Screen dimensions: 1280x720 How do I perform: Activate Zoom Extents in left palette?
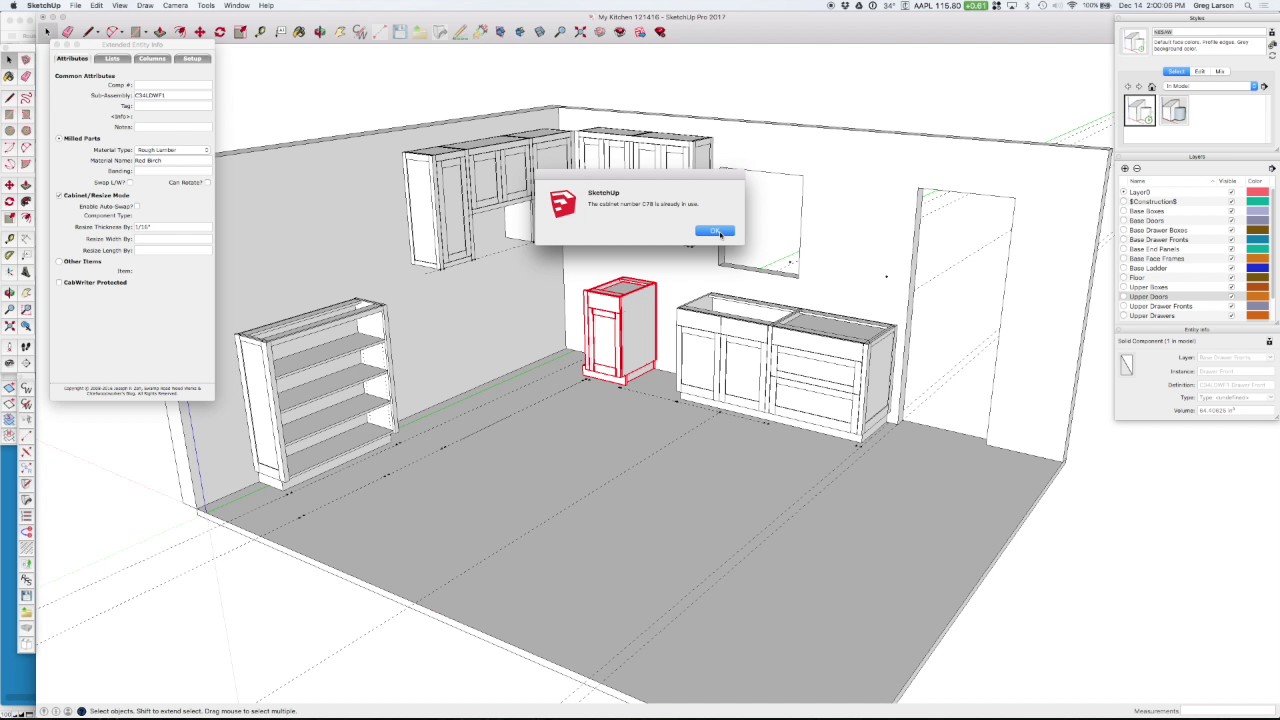(9, 326)
